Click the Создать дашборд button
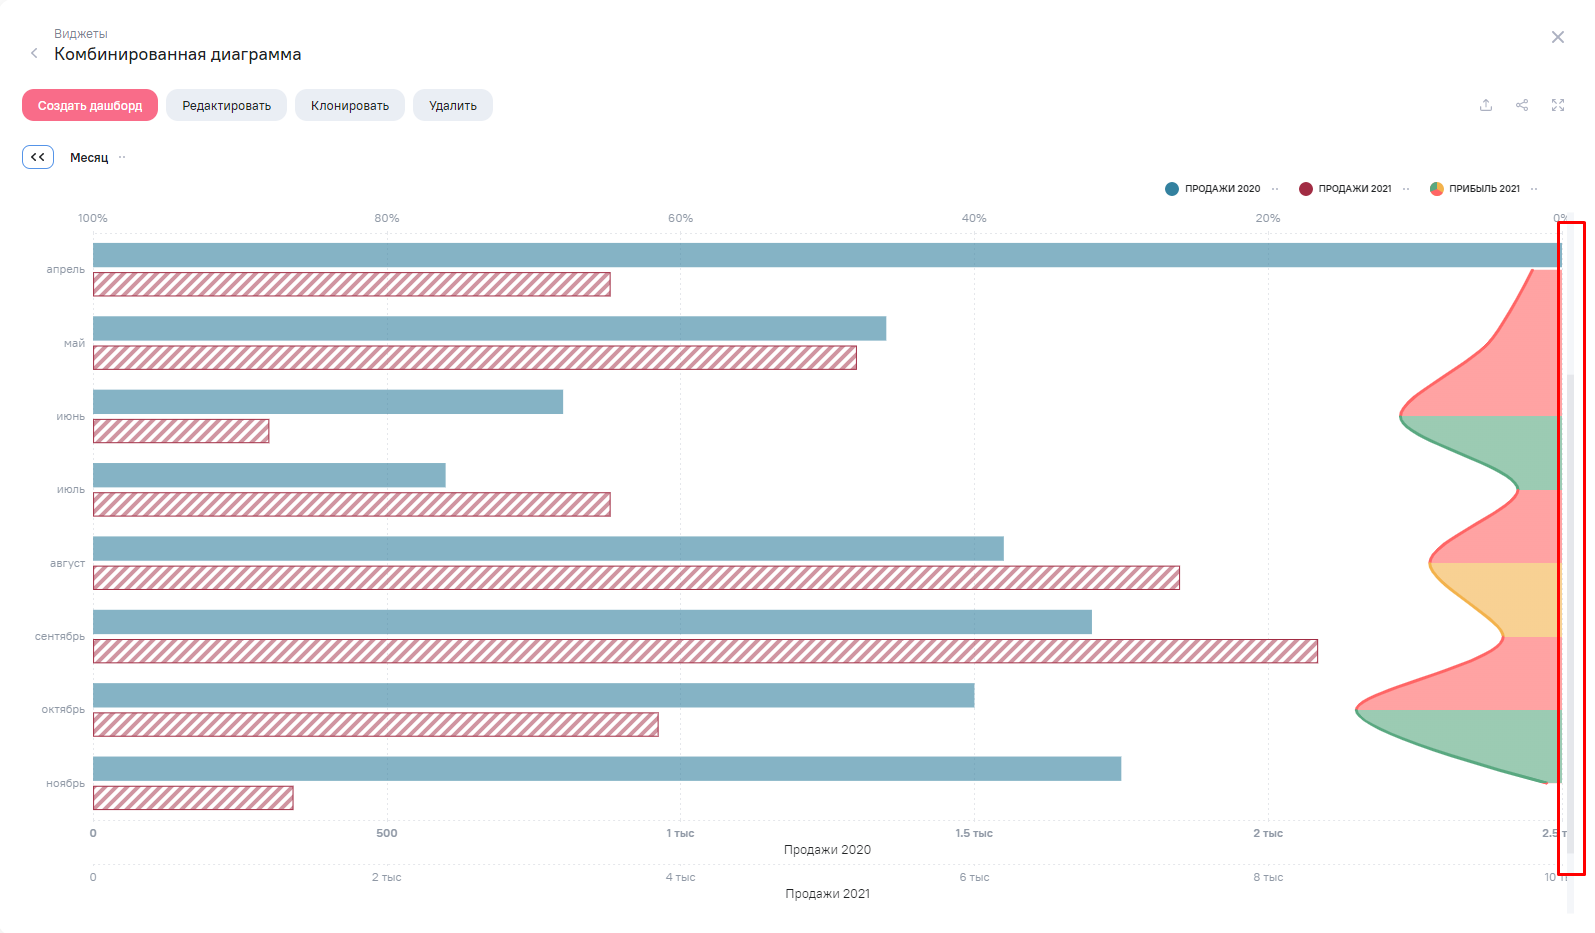The width and height of the screenshot is (1595, 933). pyautogui.click(x=90, y=106)
